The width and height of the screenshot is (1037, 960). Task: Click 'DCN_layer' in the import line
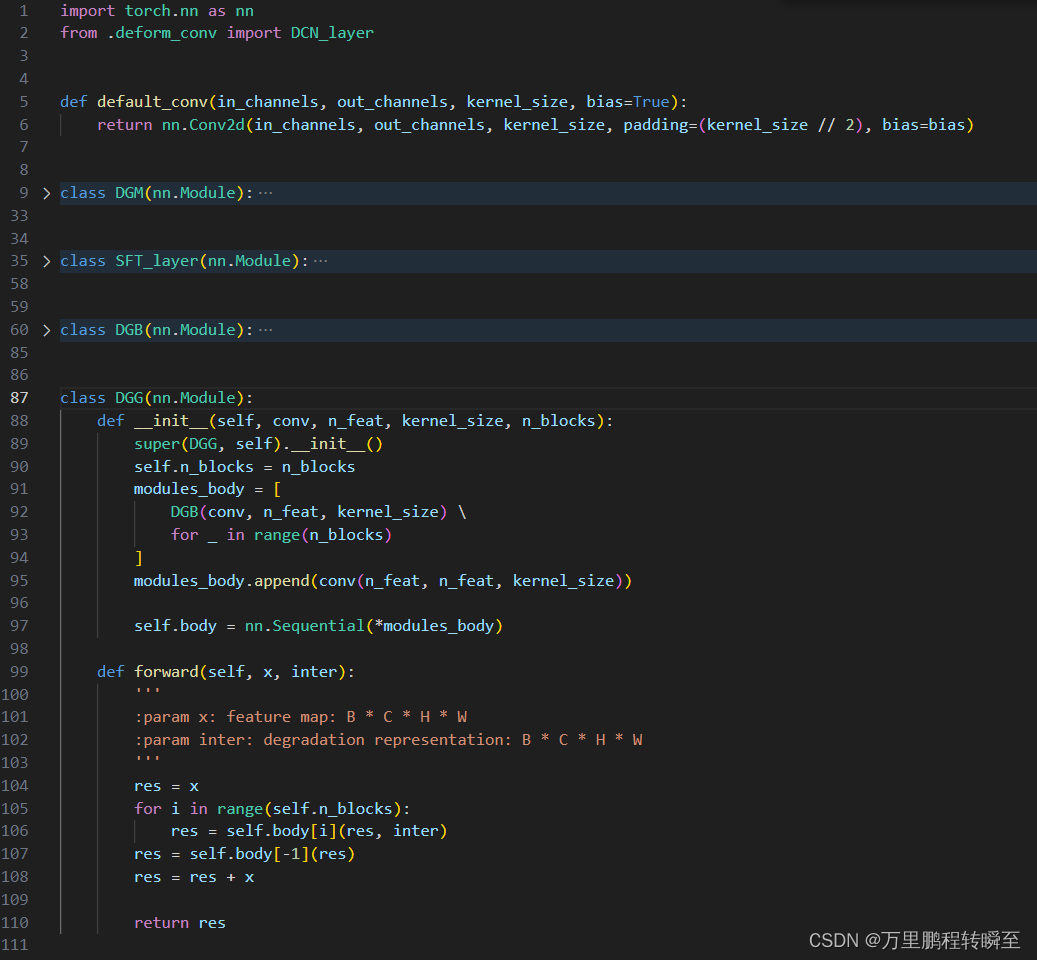click(332, 33)
